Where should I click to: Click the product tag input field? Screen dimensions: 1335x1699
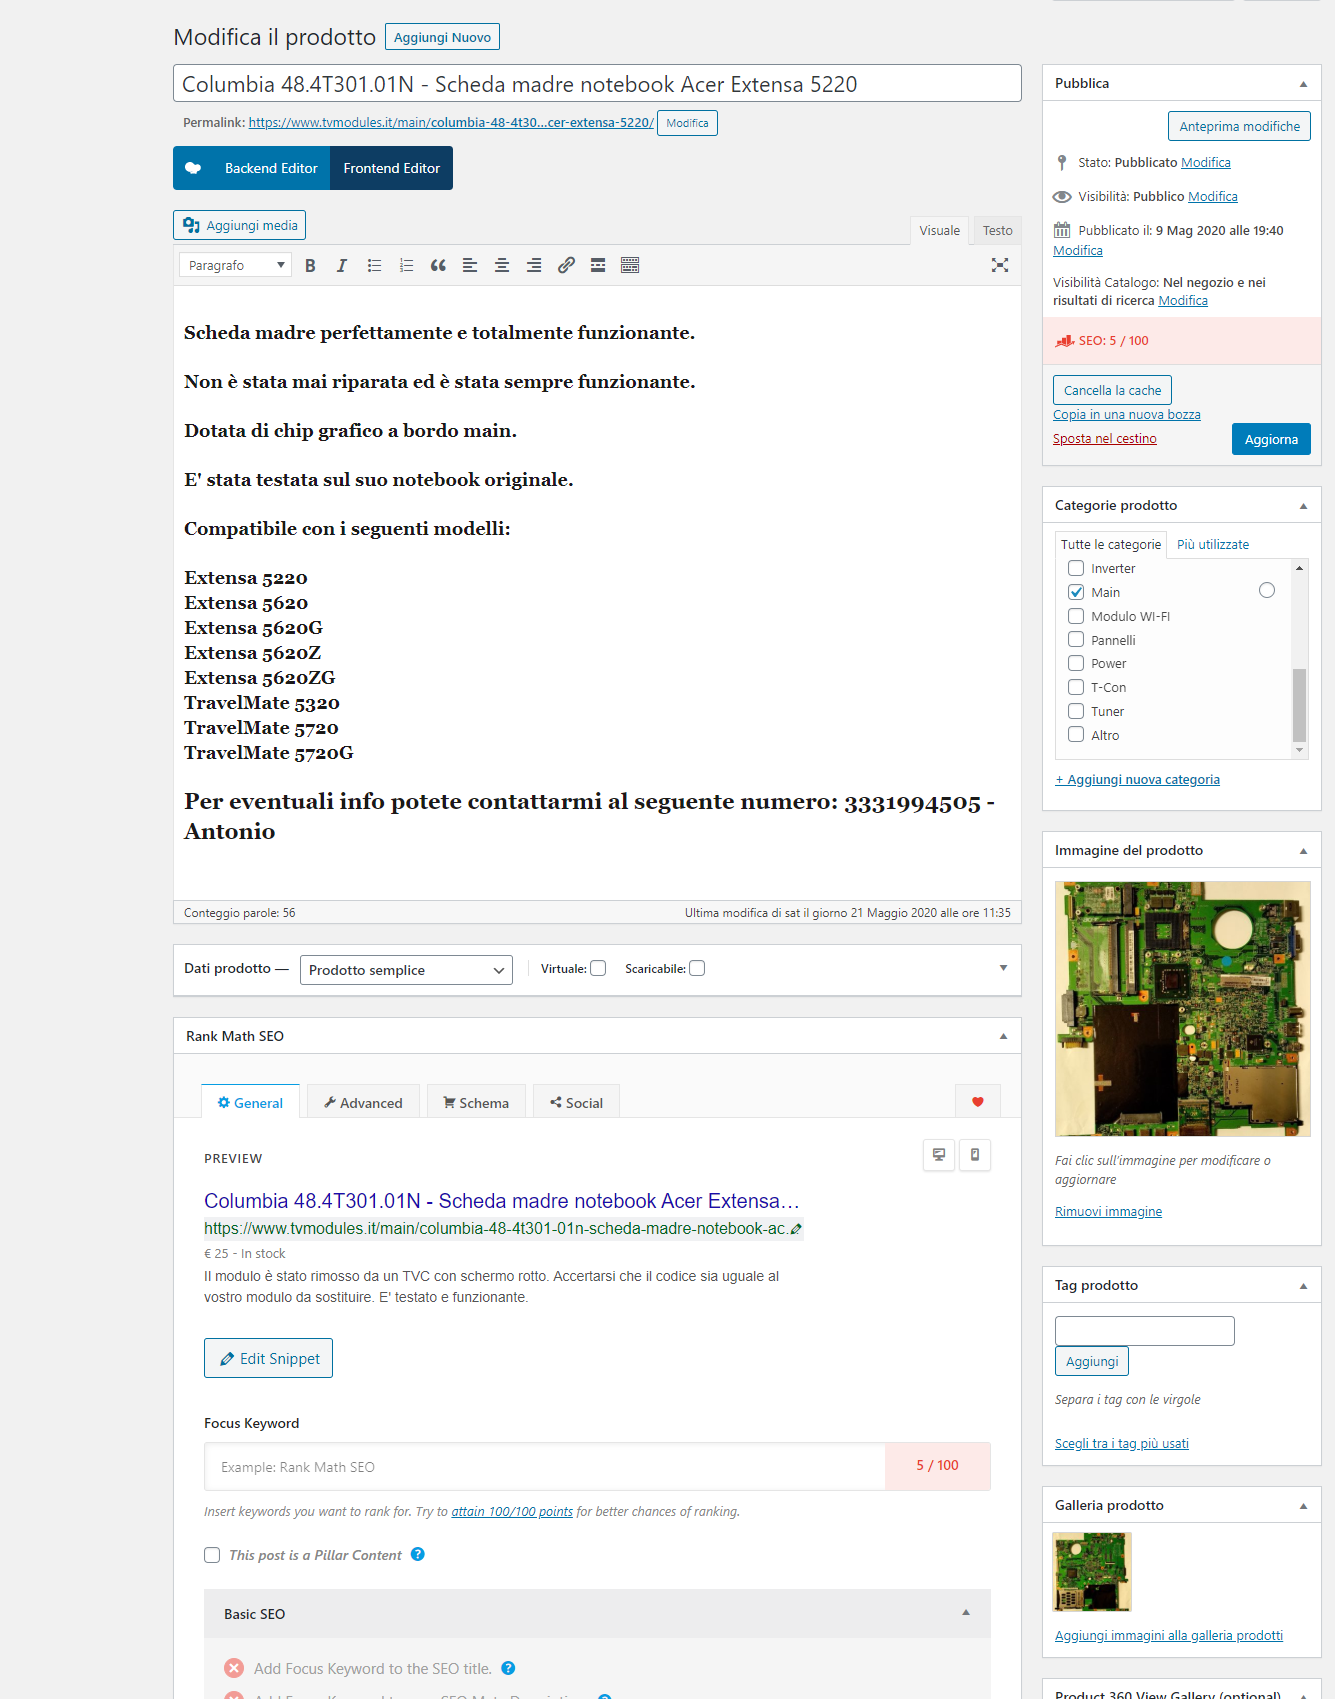tap(1145, 1331)
